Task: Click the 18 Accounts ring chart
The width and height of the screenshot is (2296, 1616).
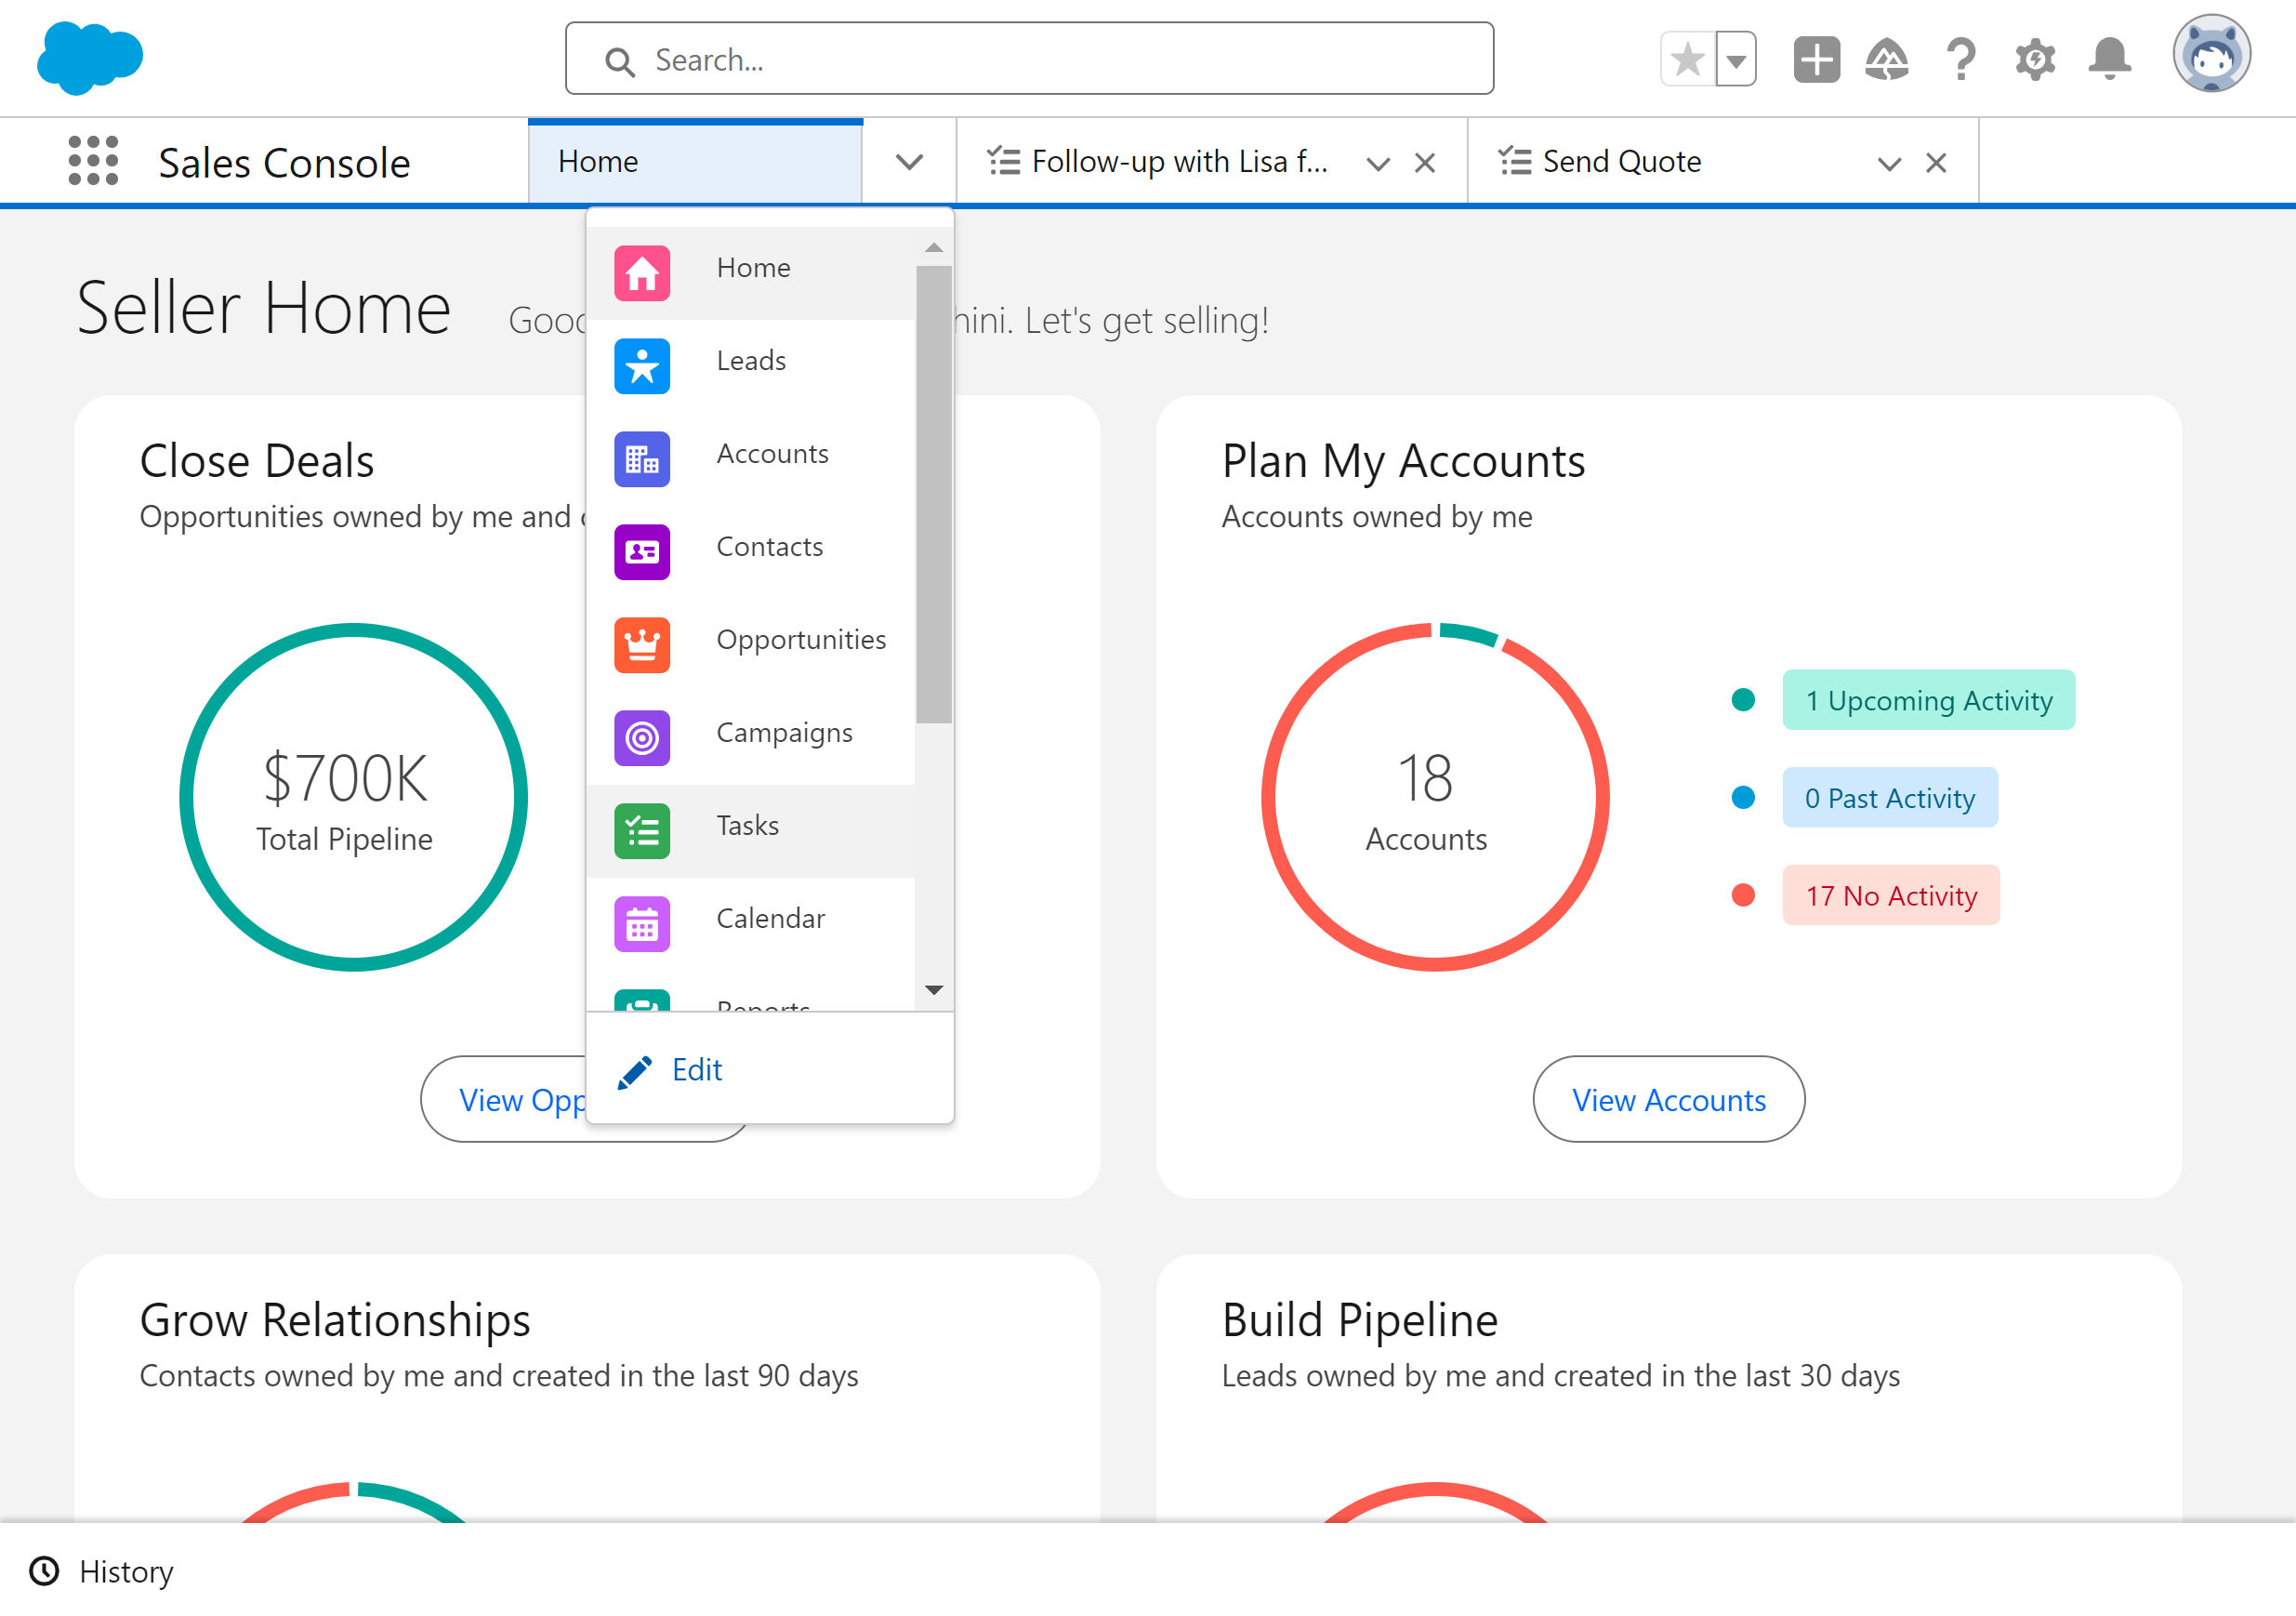Action: (1434, 797)
